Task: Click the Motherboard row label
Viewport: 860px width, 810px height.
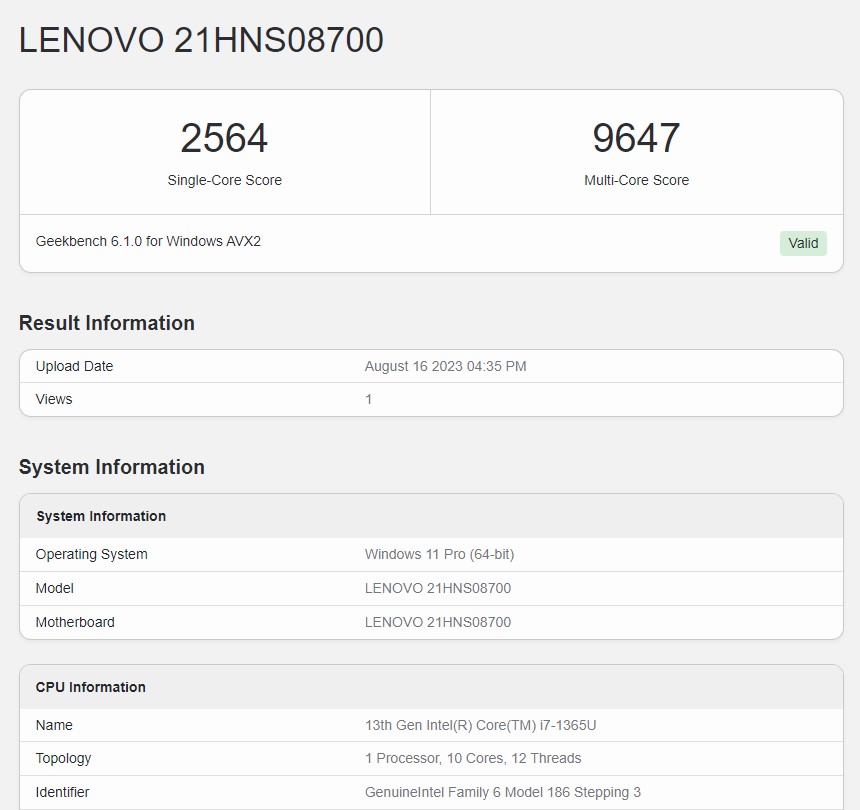Action: pos(75,622)
